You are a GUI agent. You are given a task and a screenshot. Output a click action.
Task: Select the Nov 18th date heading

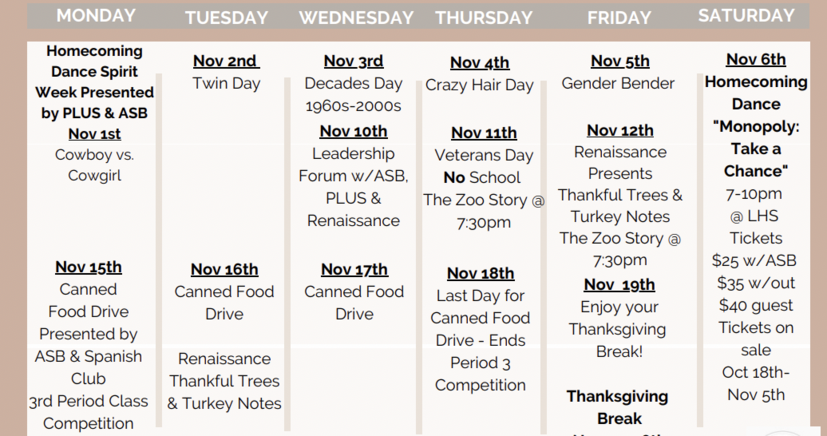tap(480, 273)
